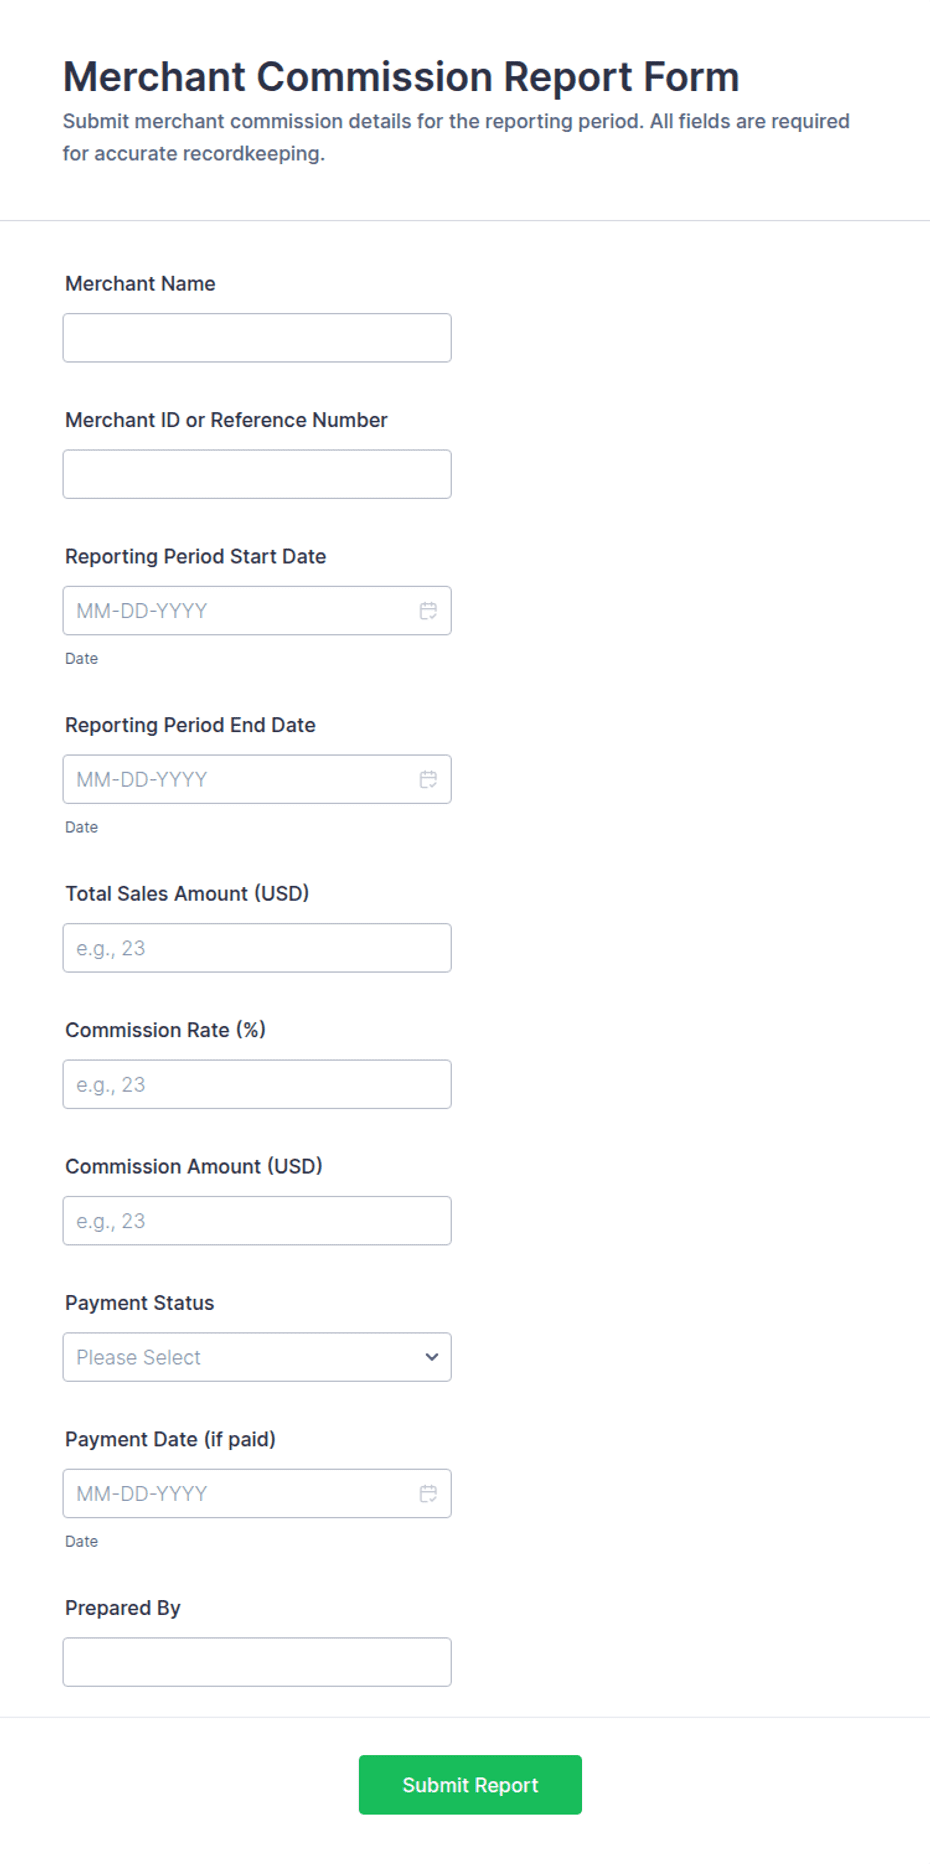The height and width of the screenshot is (1864, 930).
Task: Focus the Prepared By text field
Action: pyautogui.click(x=257, y=1662)
